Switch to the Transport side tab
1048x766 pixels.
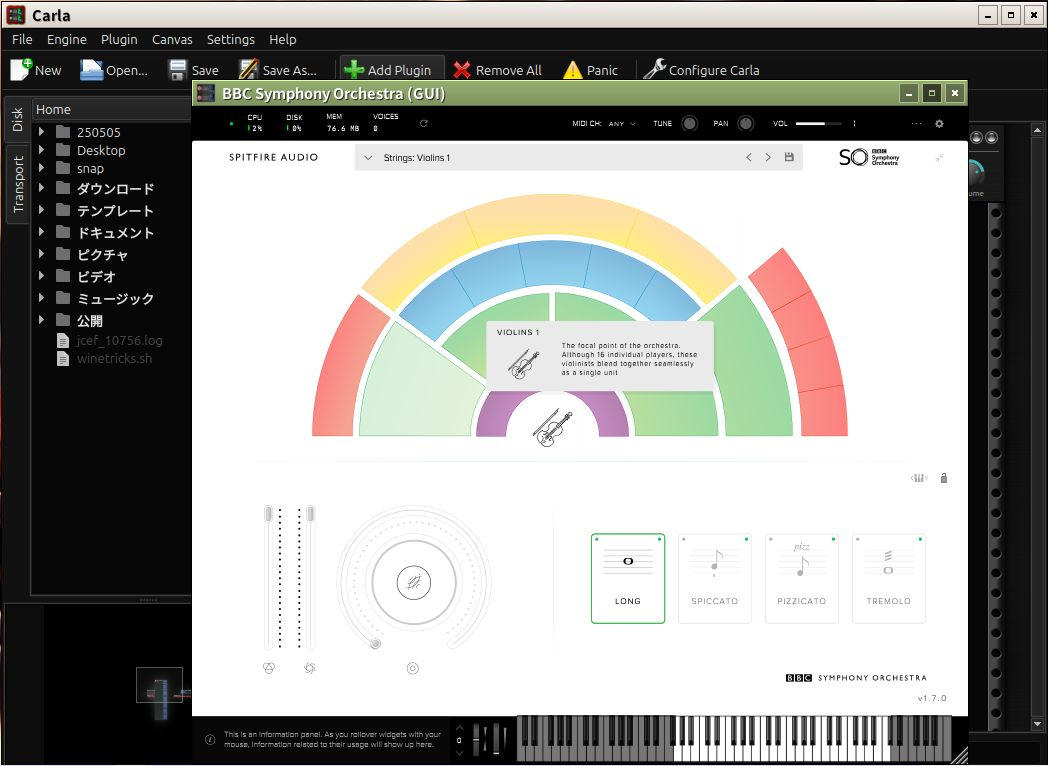18,184
